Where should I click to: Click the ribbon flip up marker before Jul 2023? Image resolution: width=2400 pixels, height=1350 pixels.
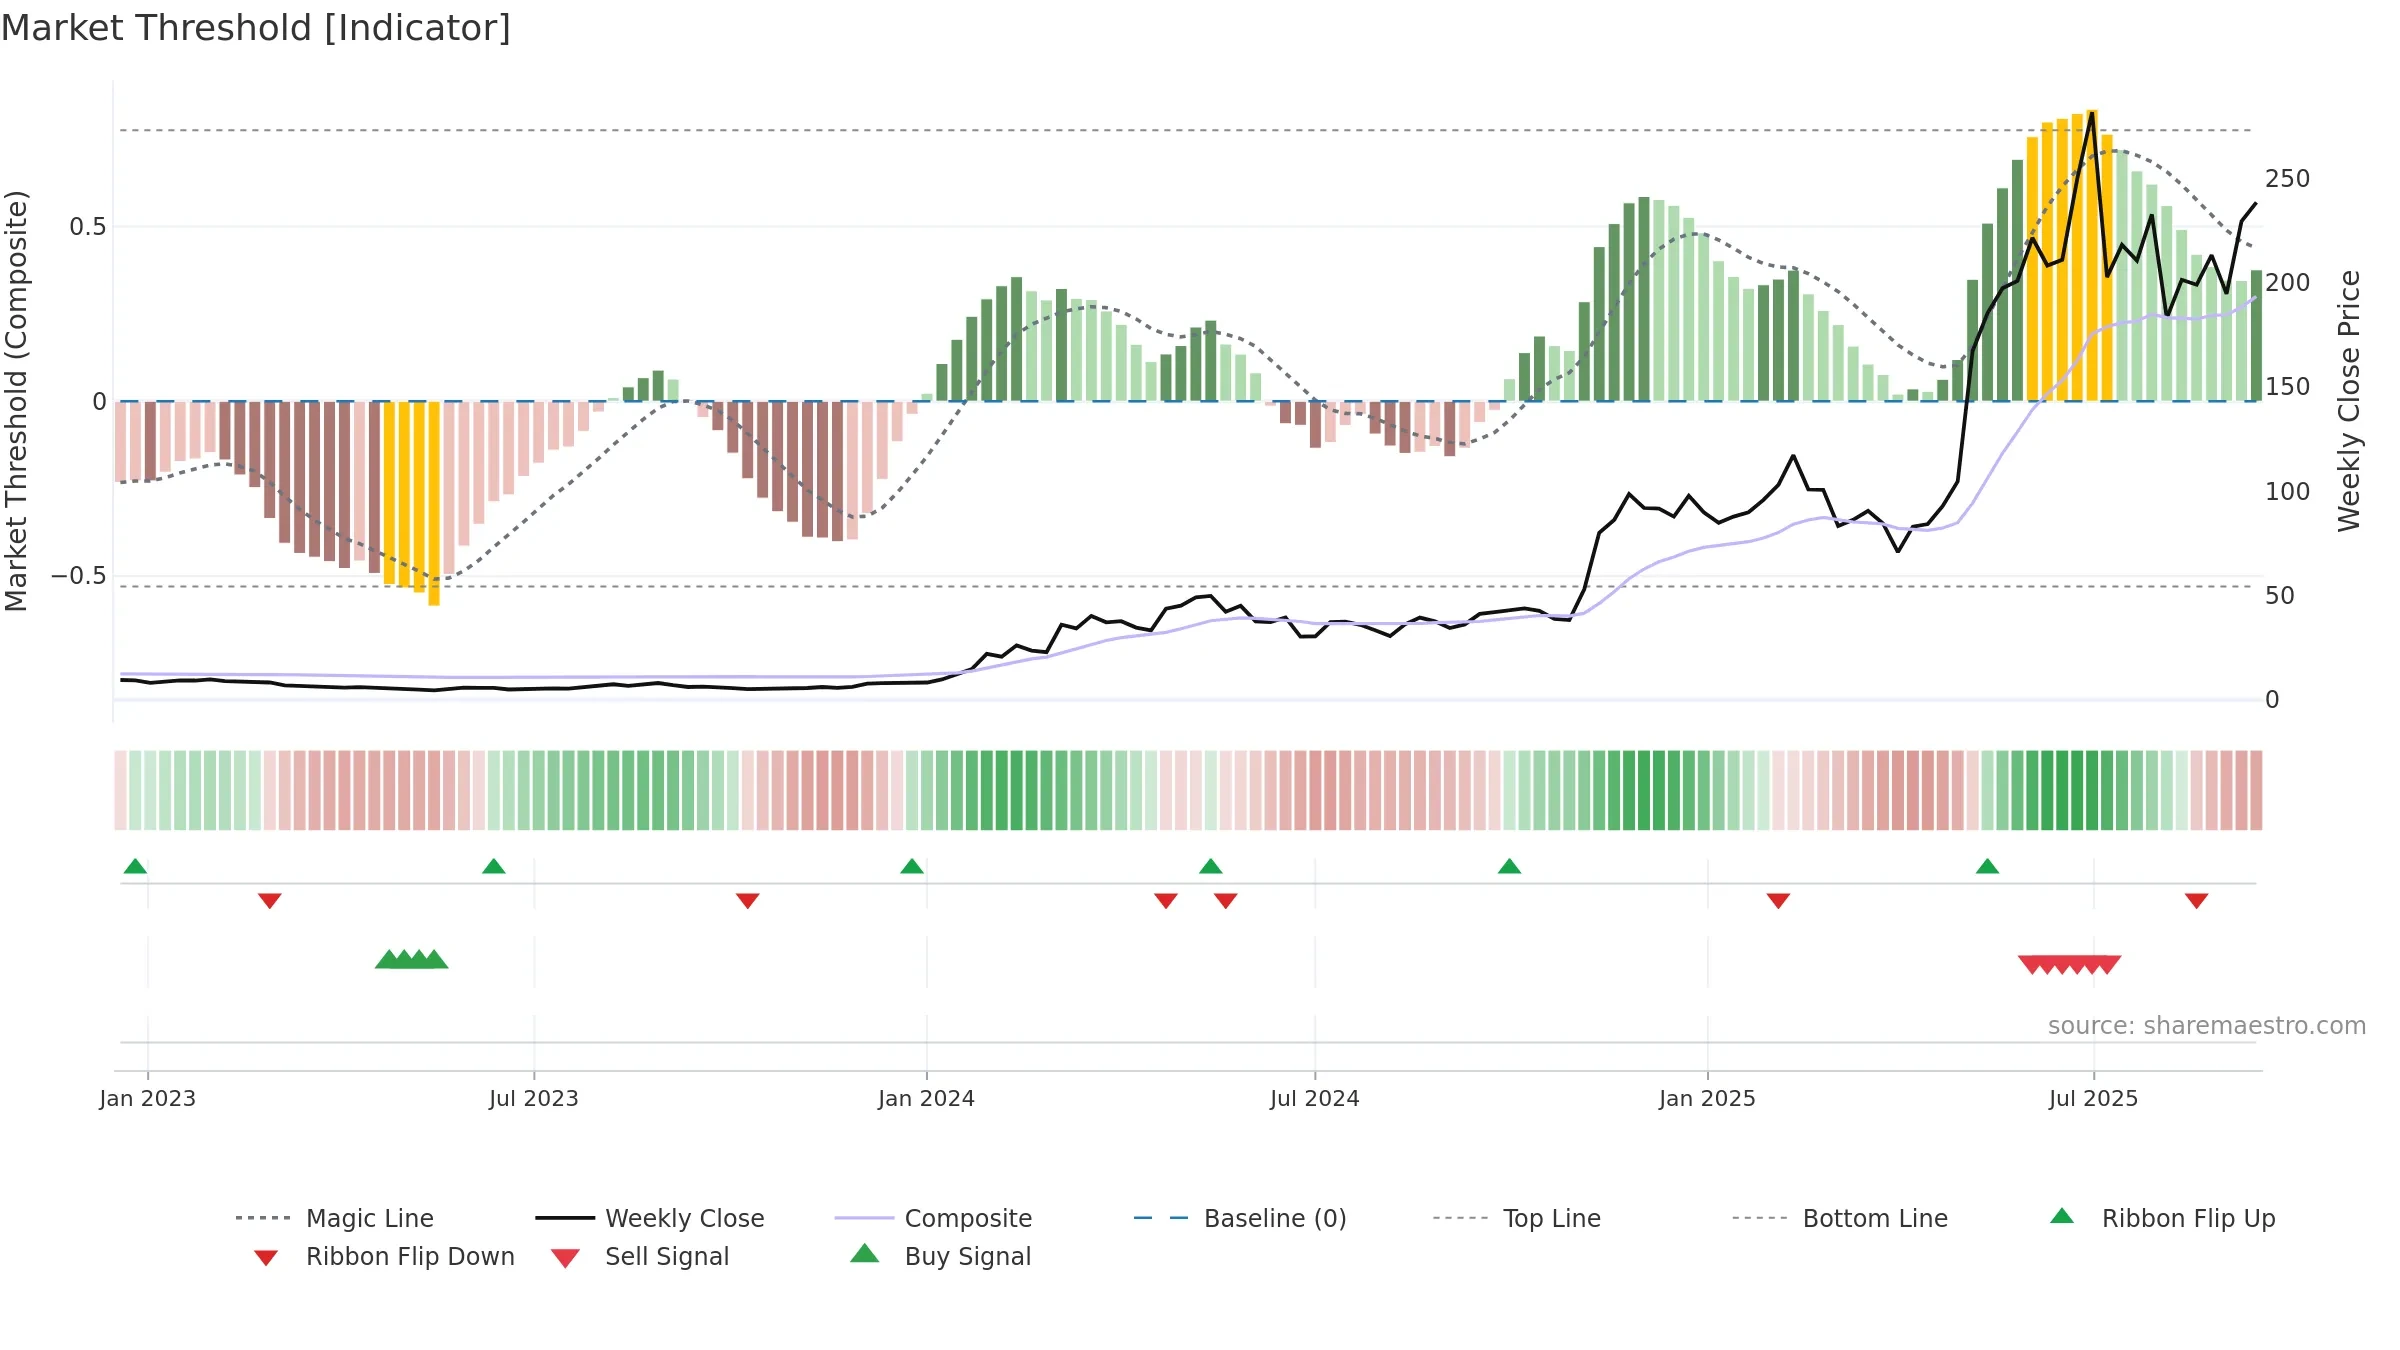(493, 866)
